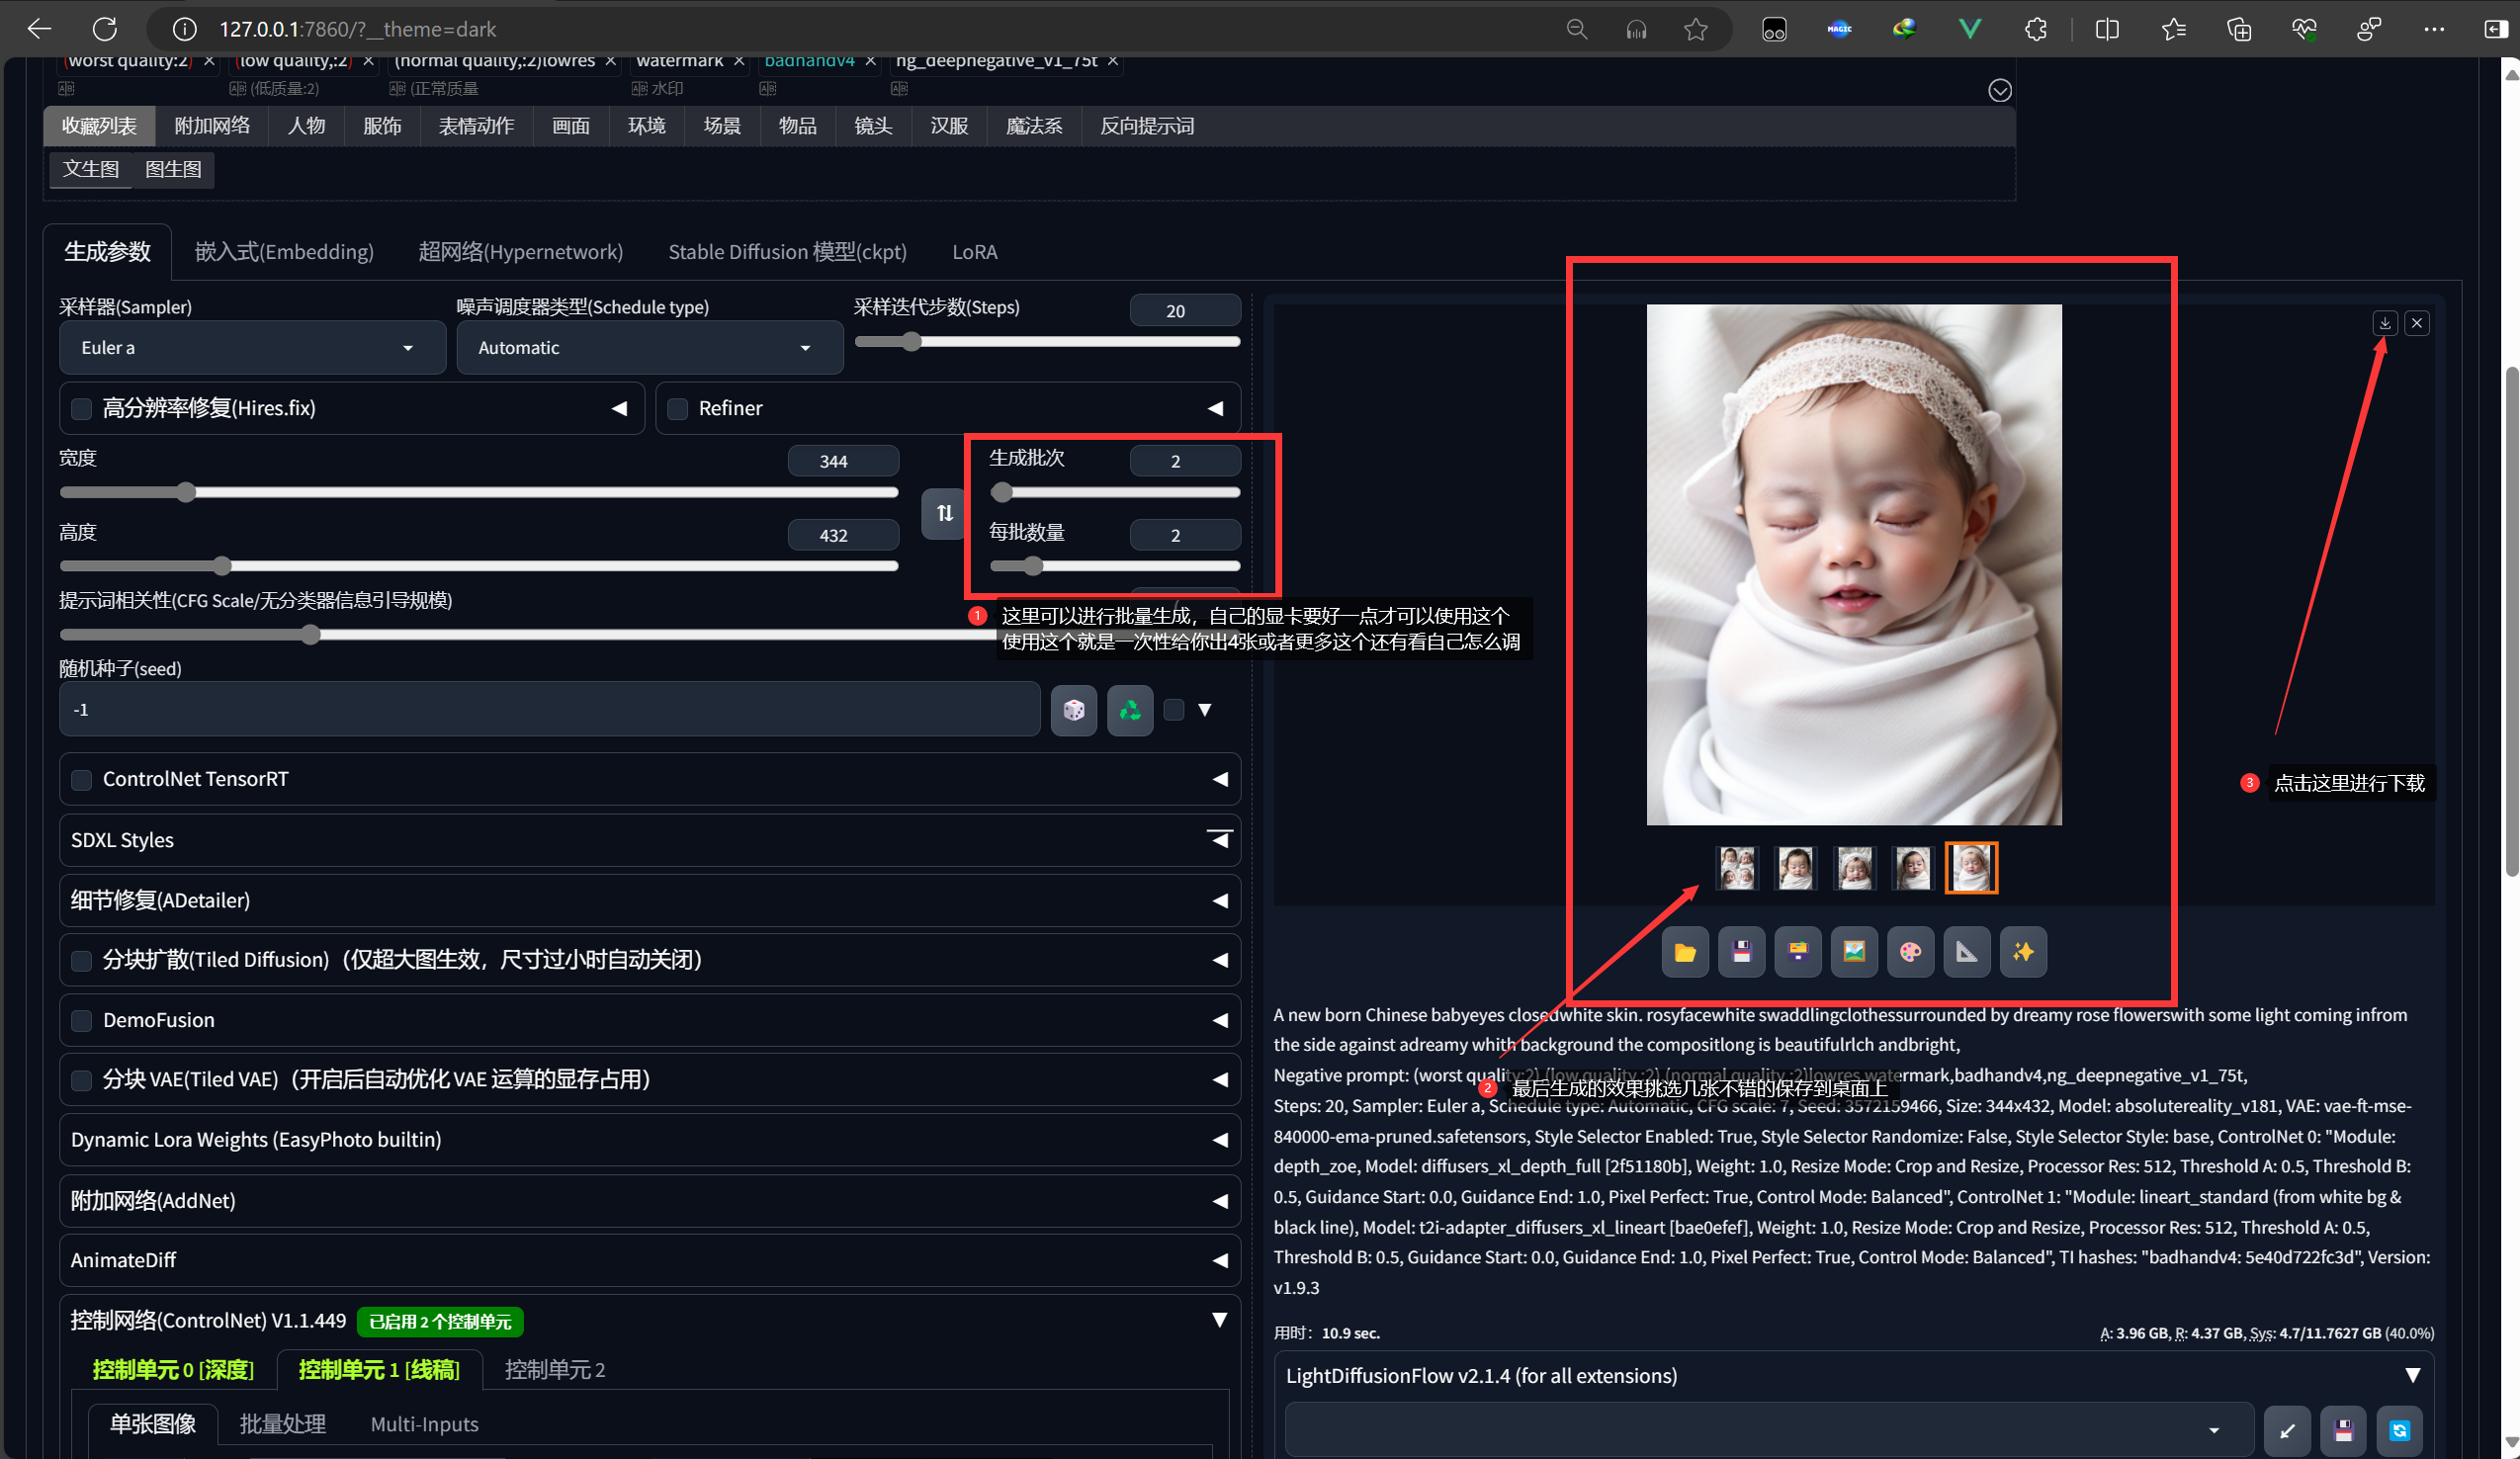
Task: Switch to Hypernetwork tab
Action: coord(520,252)
